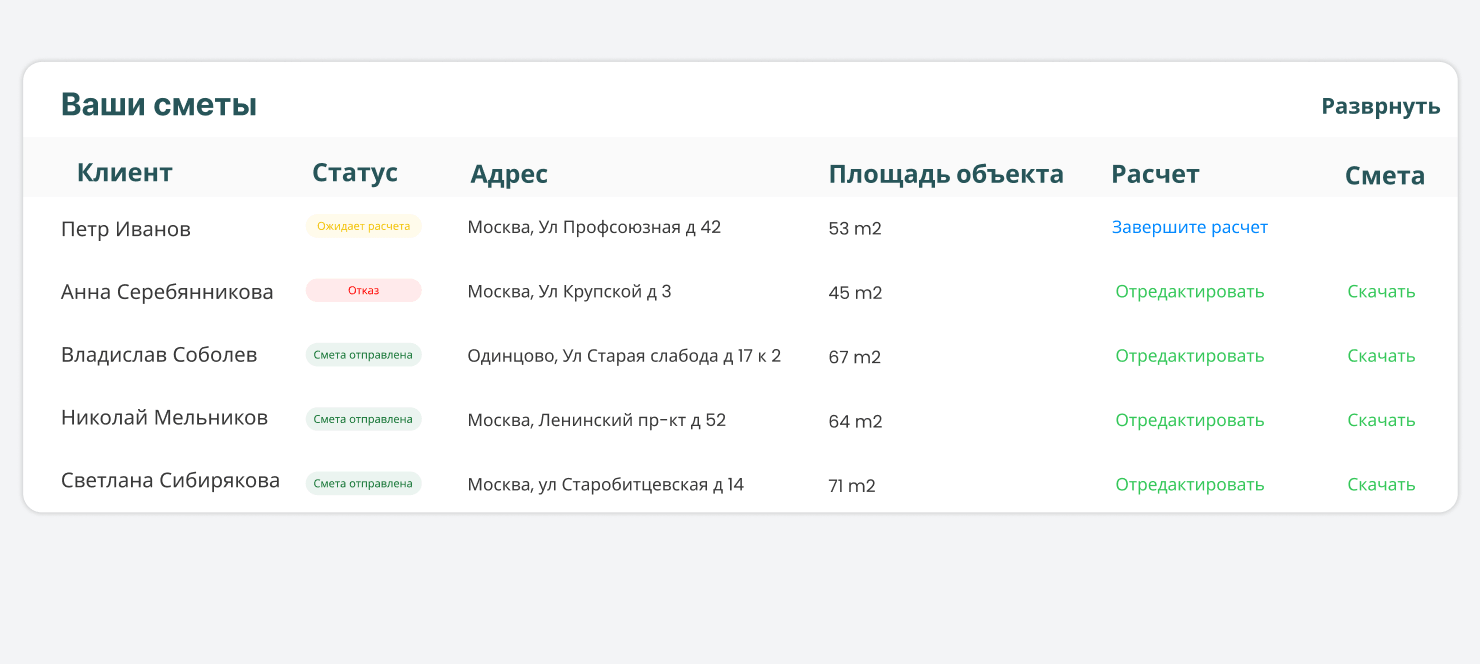Screen dimensions: 1480x664
Task: Open the Завершите расчет link
Action: 1189,227
